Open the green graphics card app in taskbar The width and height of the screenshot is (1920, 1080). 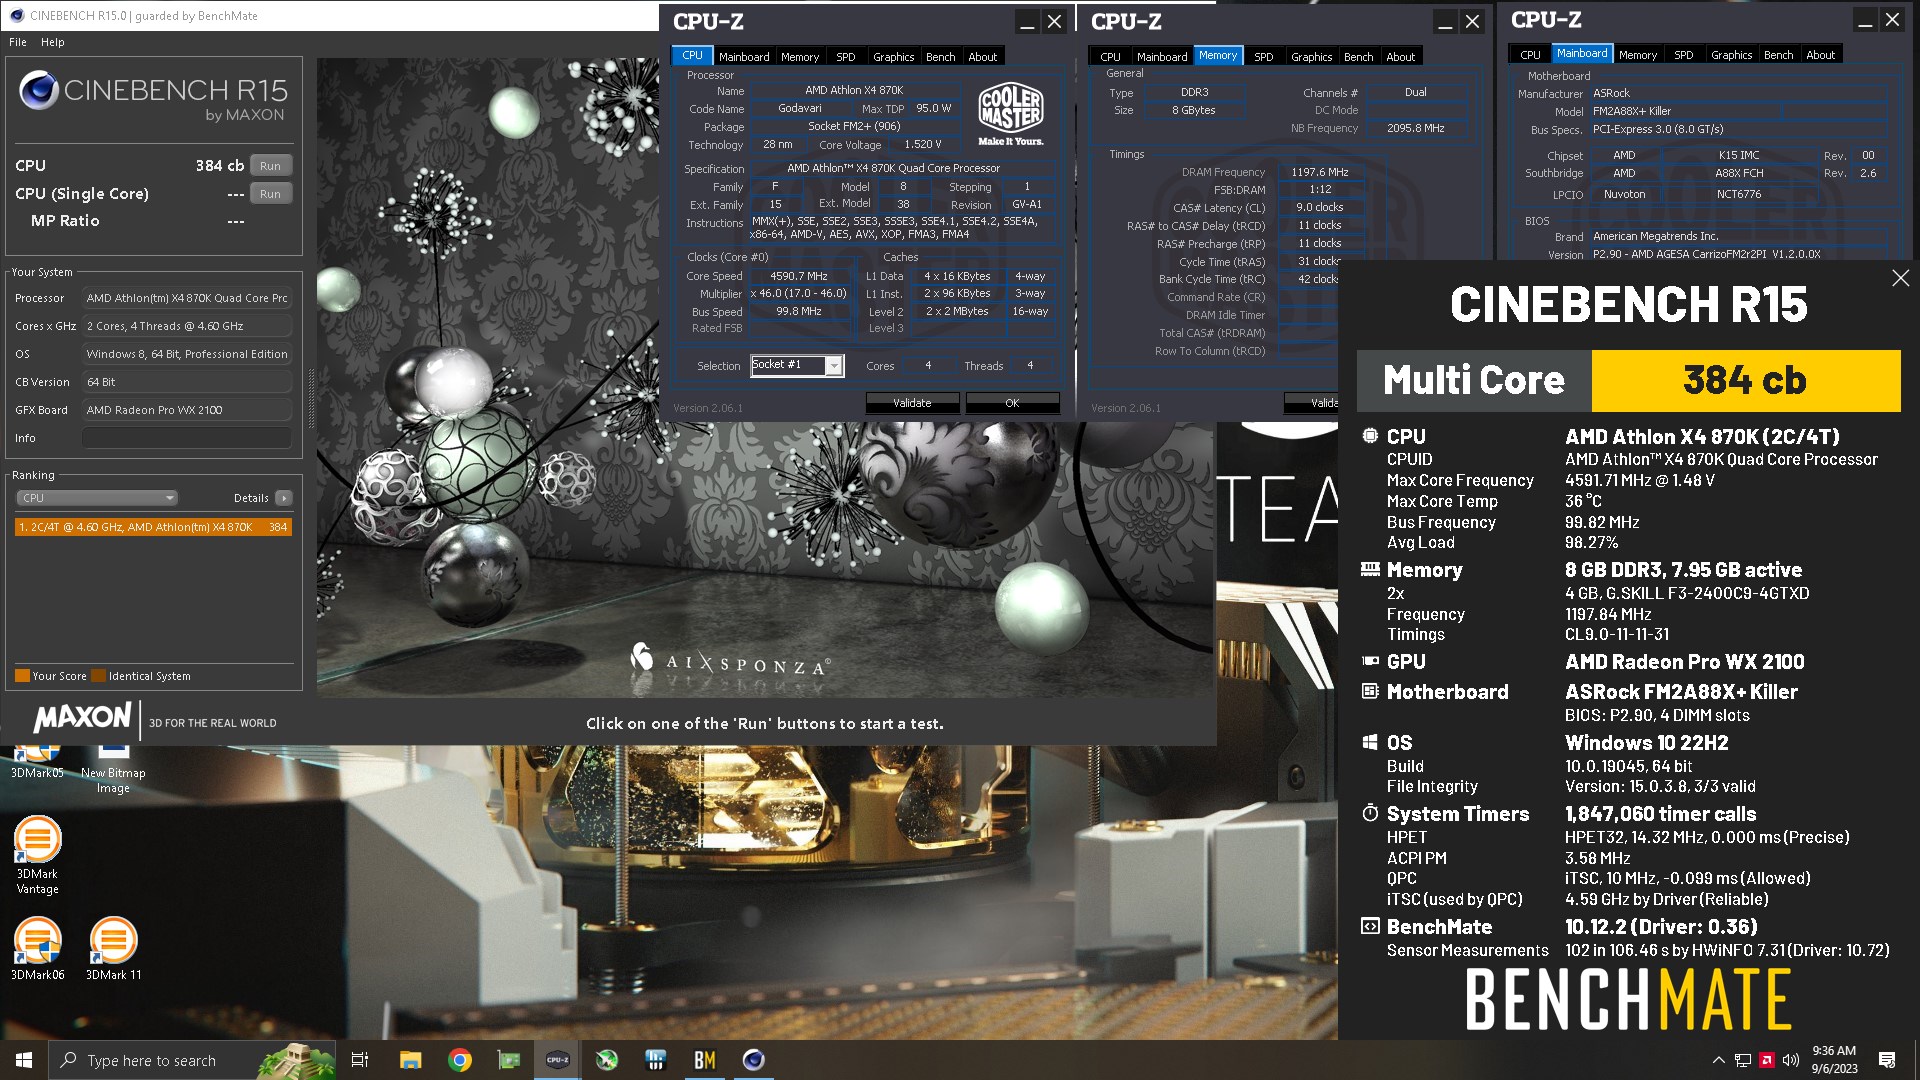508,1060
